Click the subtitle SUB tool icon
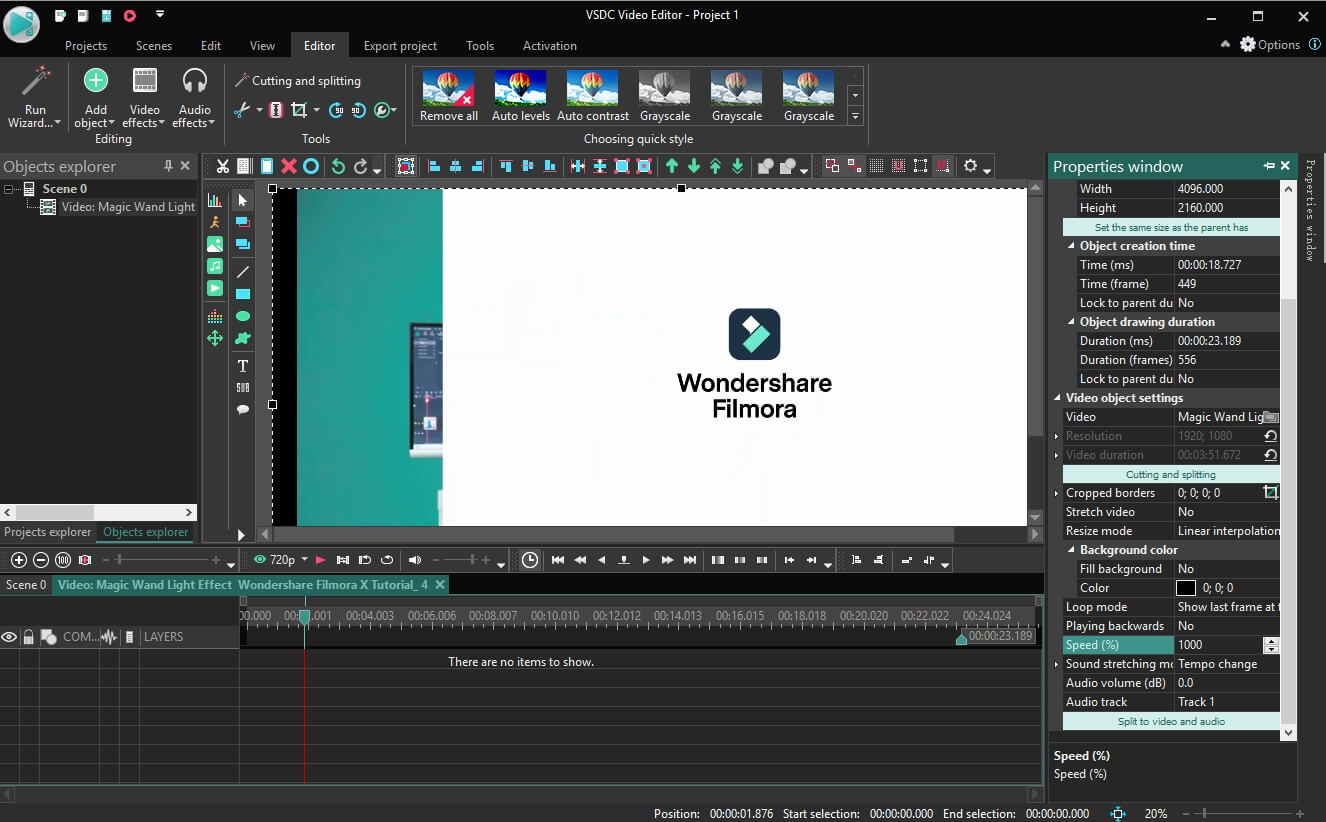This screenshot has height=822, width=1326. coord(242,388)
